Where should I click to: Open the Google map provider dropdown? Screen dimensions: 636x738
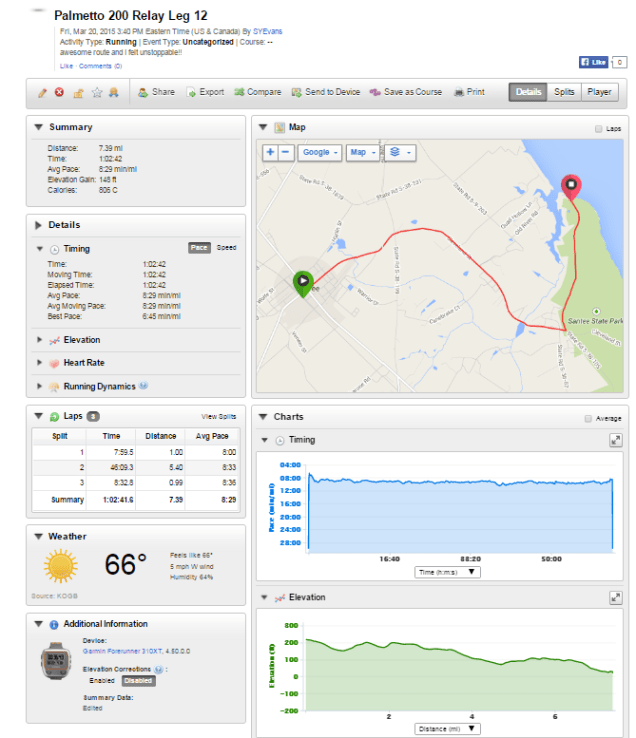[318, 153]
